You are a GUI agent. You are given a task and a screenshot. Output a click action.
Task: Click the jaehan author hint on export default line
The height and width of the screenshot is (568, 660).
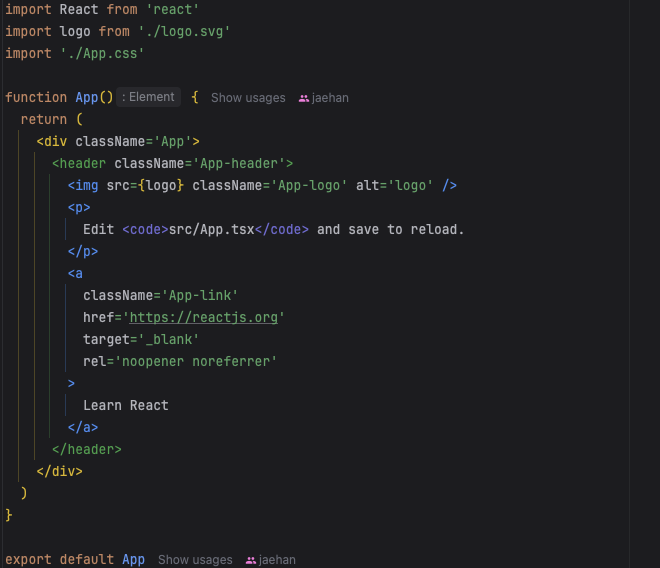(277, 560)
